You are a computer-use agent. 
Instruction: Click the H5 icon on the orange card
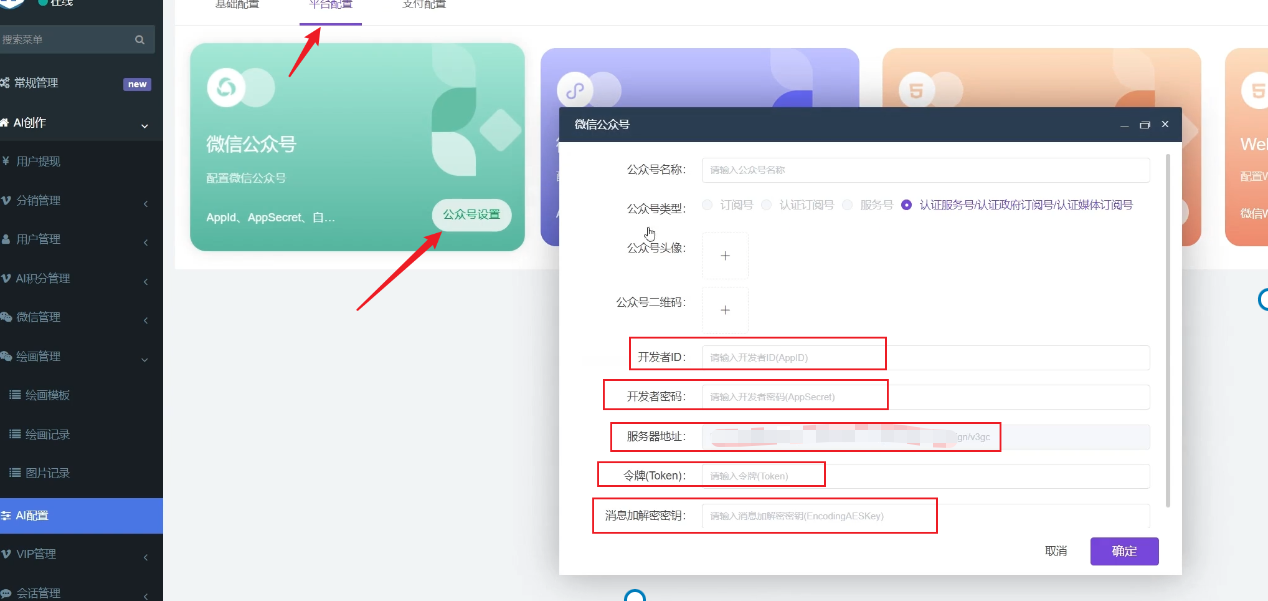pyautogui.click(x=915, y=91)
